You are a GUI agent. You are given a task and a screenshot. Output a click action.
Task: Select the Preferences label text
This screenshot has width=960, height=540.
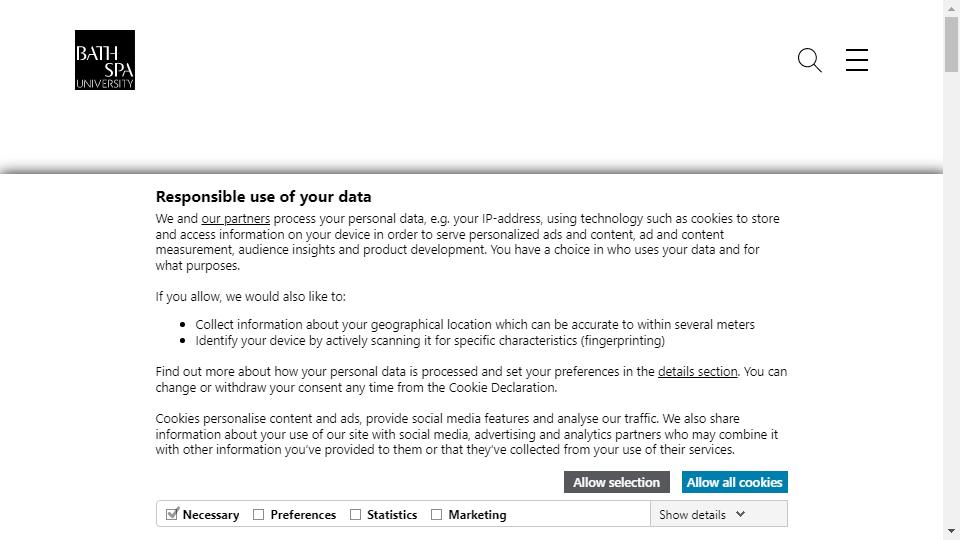[x=303, y=515]
